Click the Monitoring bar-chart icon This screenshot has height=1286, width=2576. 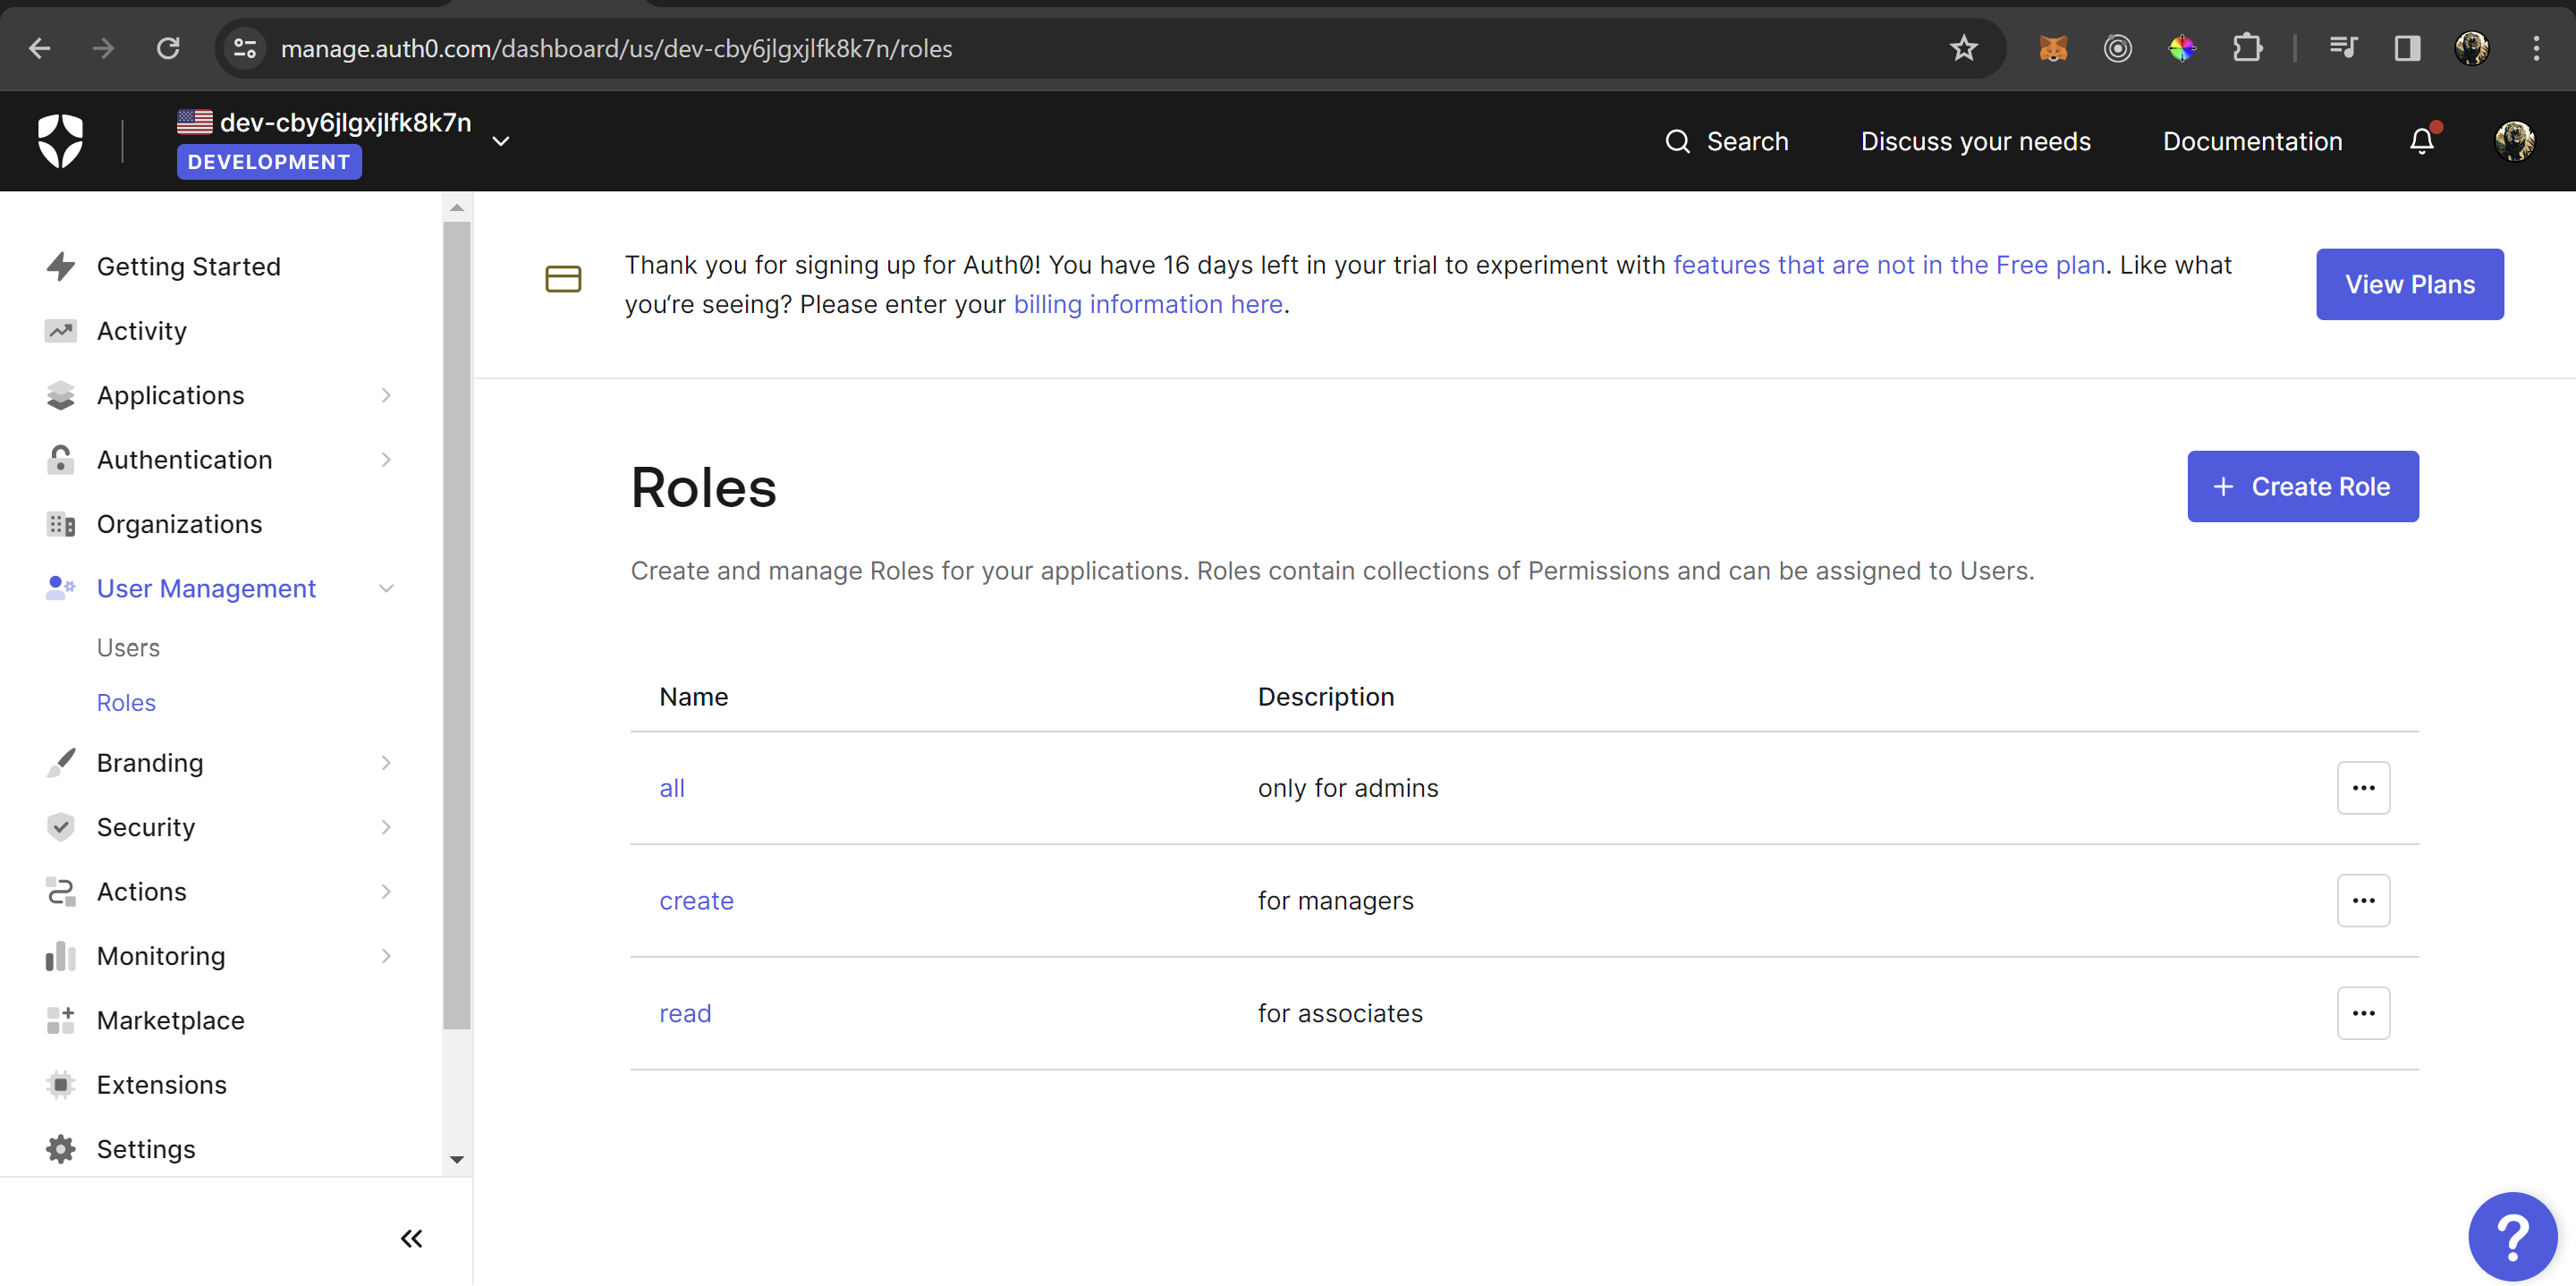click(x=61, y=956)
